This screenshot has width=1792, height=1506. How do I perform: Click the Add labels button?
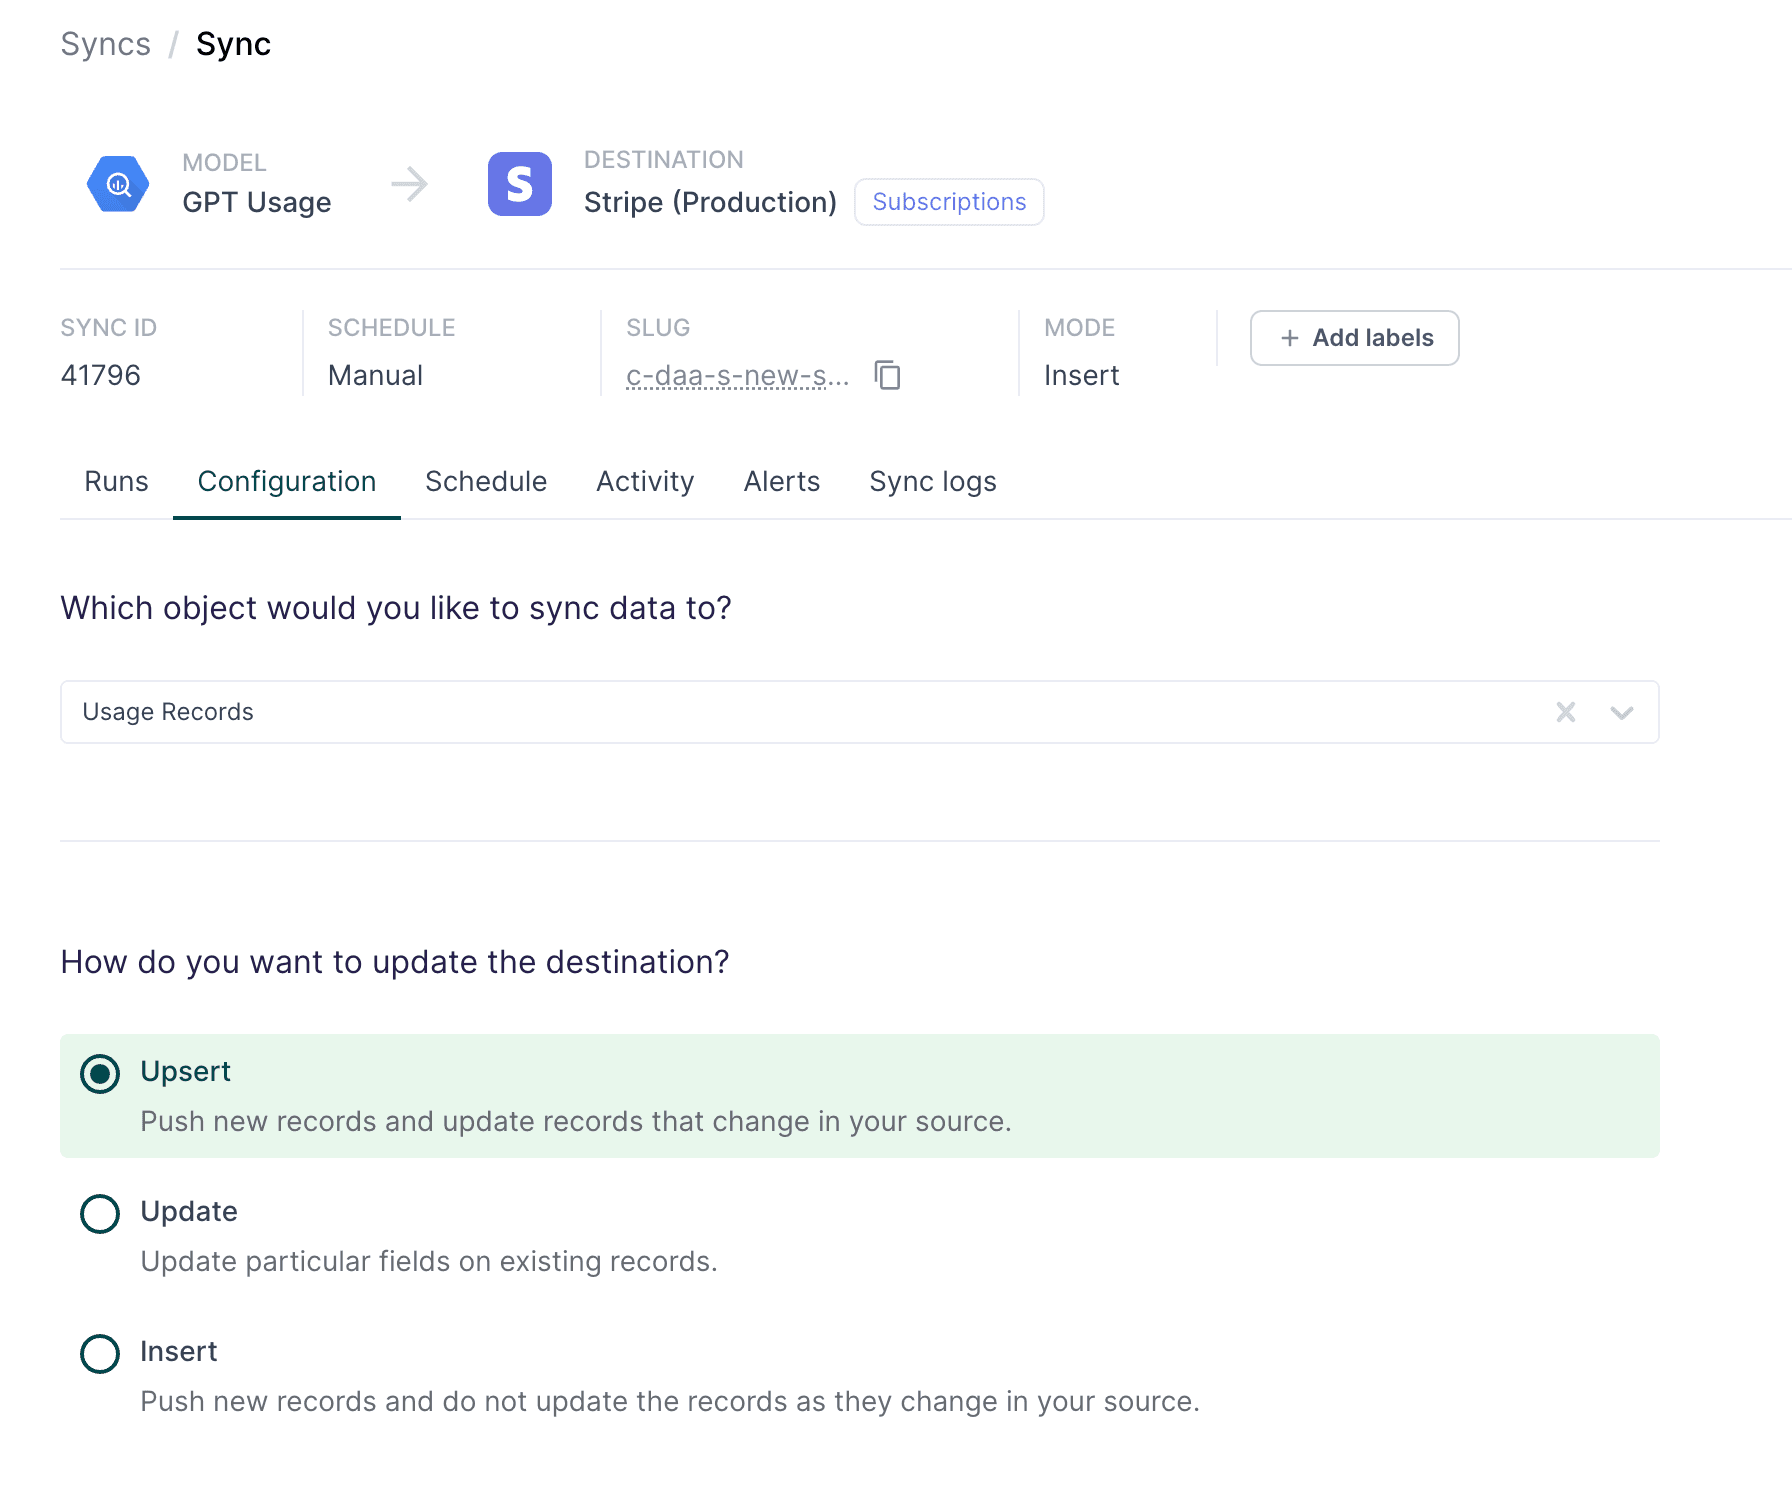pos(1354,338)
